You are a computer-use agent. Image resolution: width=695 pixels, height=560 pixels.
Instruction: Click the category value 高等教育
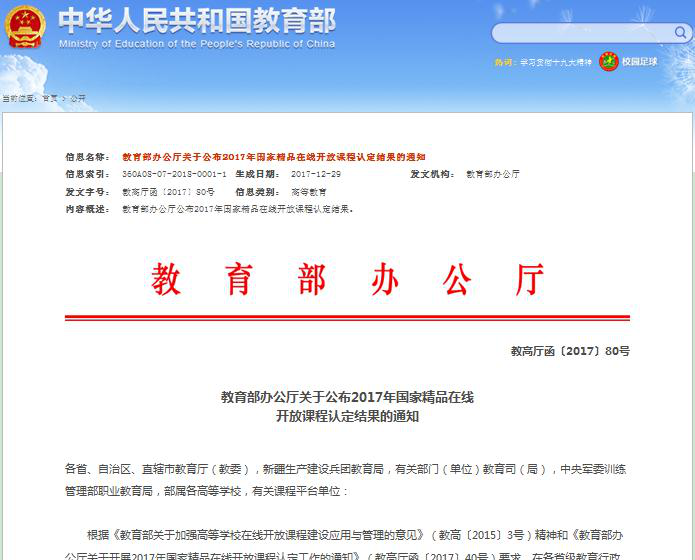tap(309, 192)
